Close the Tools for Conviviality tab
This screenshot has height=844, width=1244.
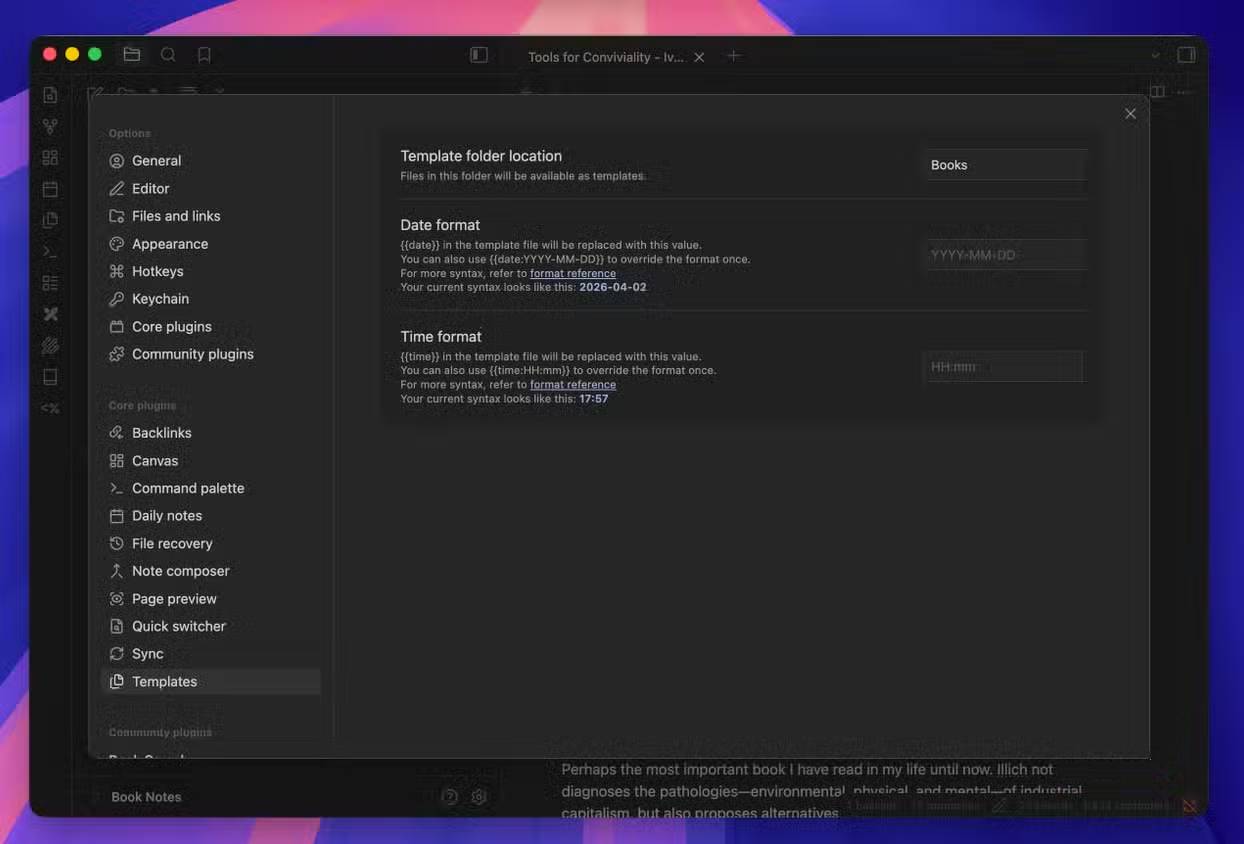[x=699, y=57]
